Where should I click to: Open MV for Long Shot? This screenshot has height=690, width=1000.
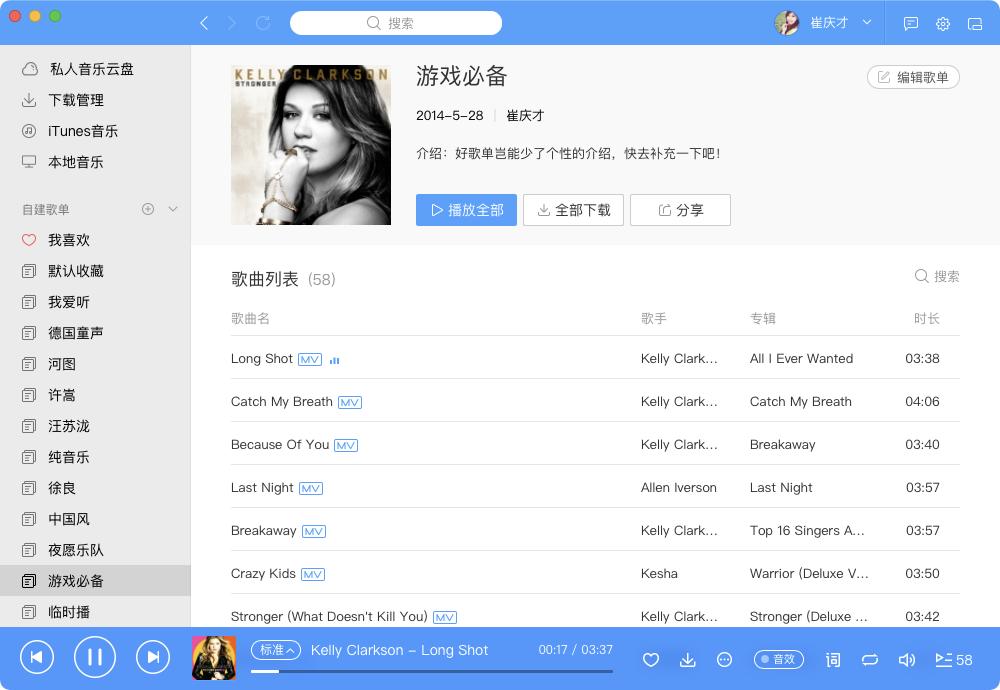tap(310, 360)
